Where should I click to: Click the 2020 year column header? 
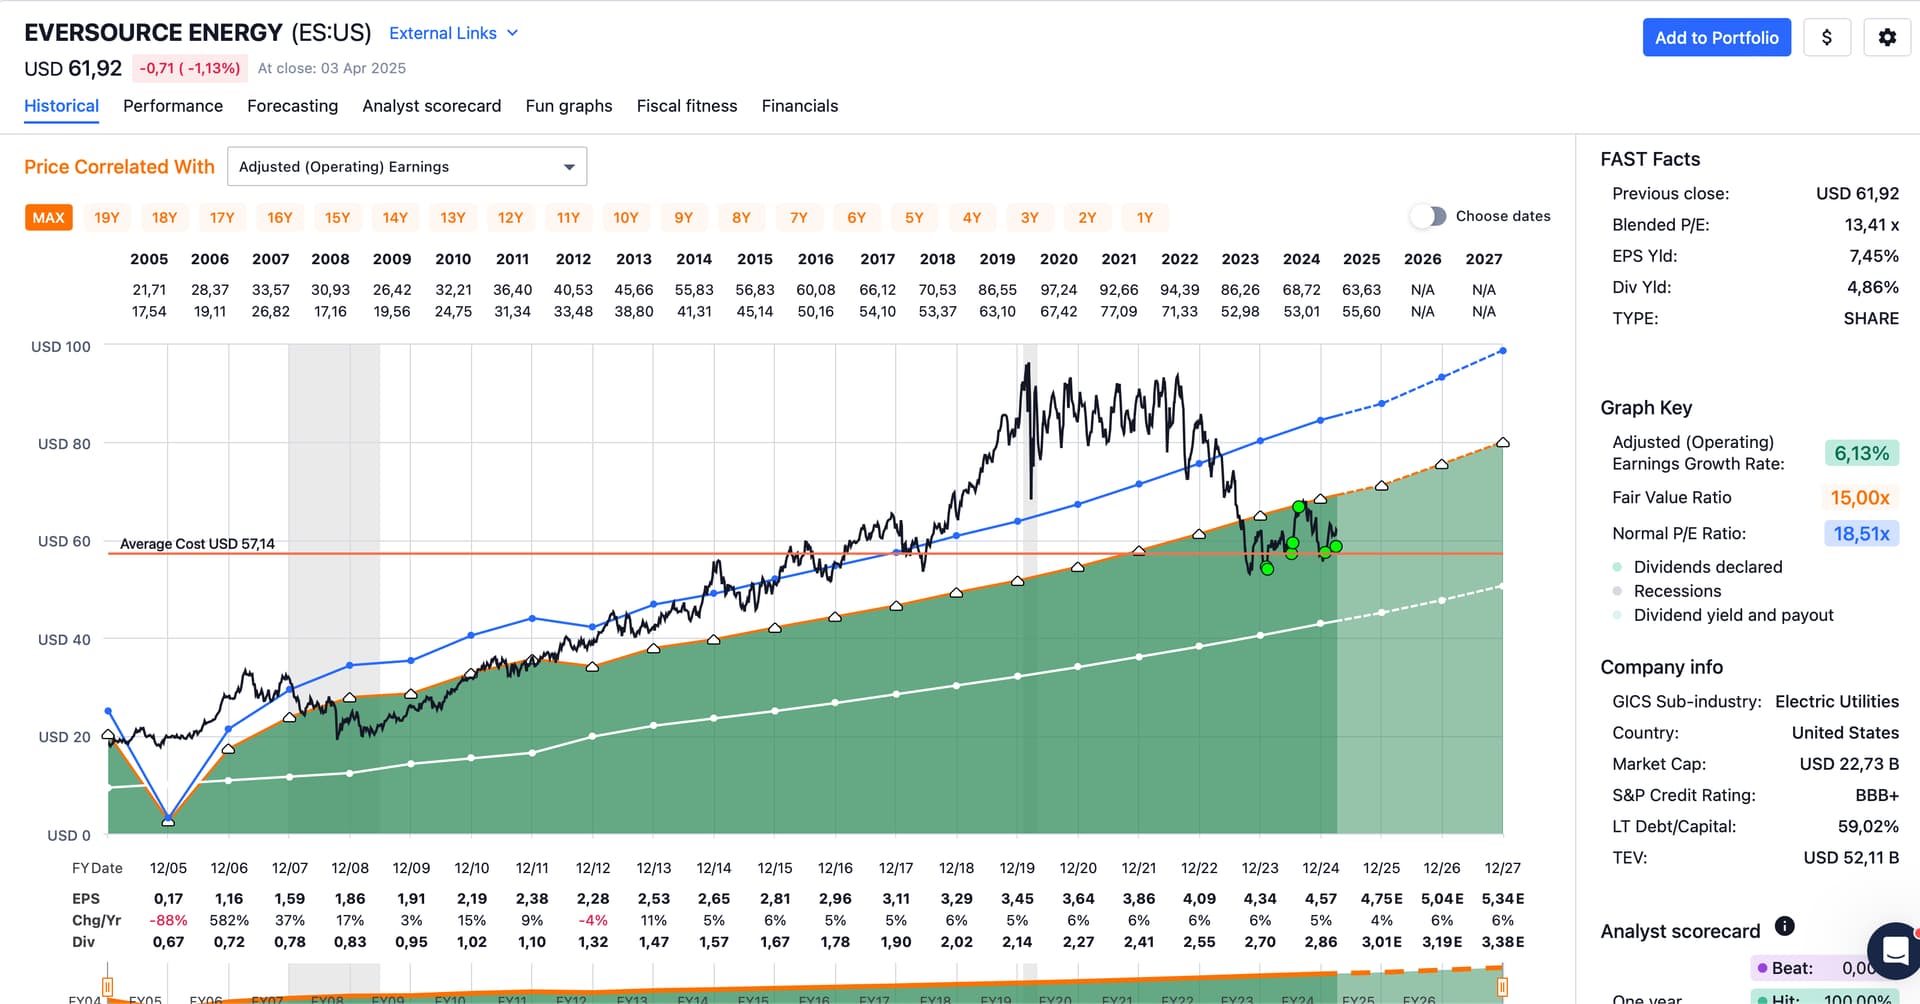[x=1058, y=259]
